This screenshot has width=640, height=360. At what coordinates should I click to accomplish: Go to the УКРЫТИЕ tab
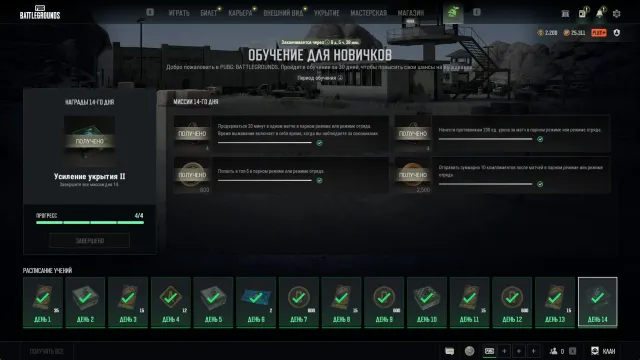327,13
